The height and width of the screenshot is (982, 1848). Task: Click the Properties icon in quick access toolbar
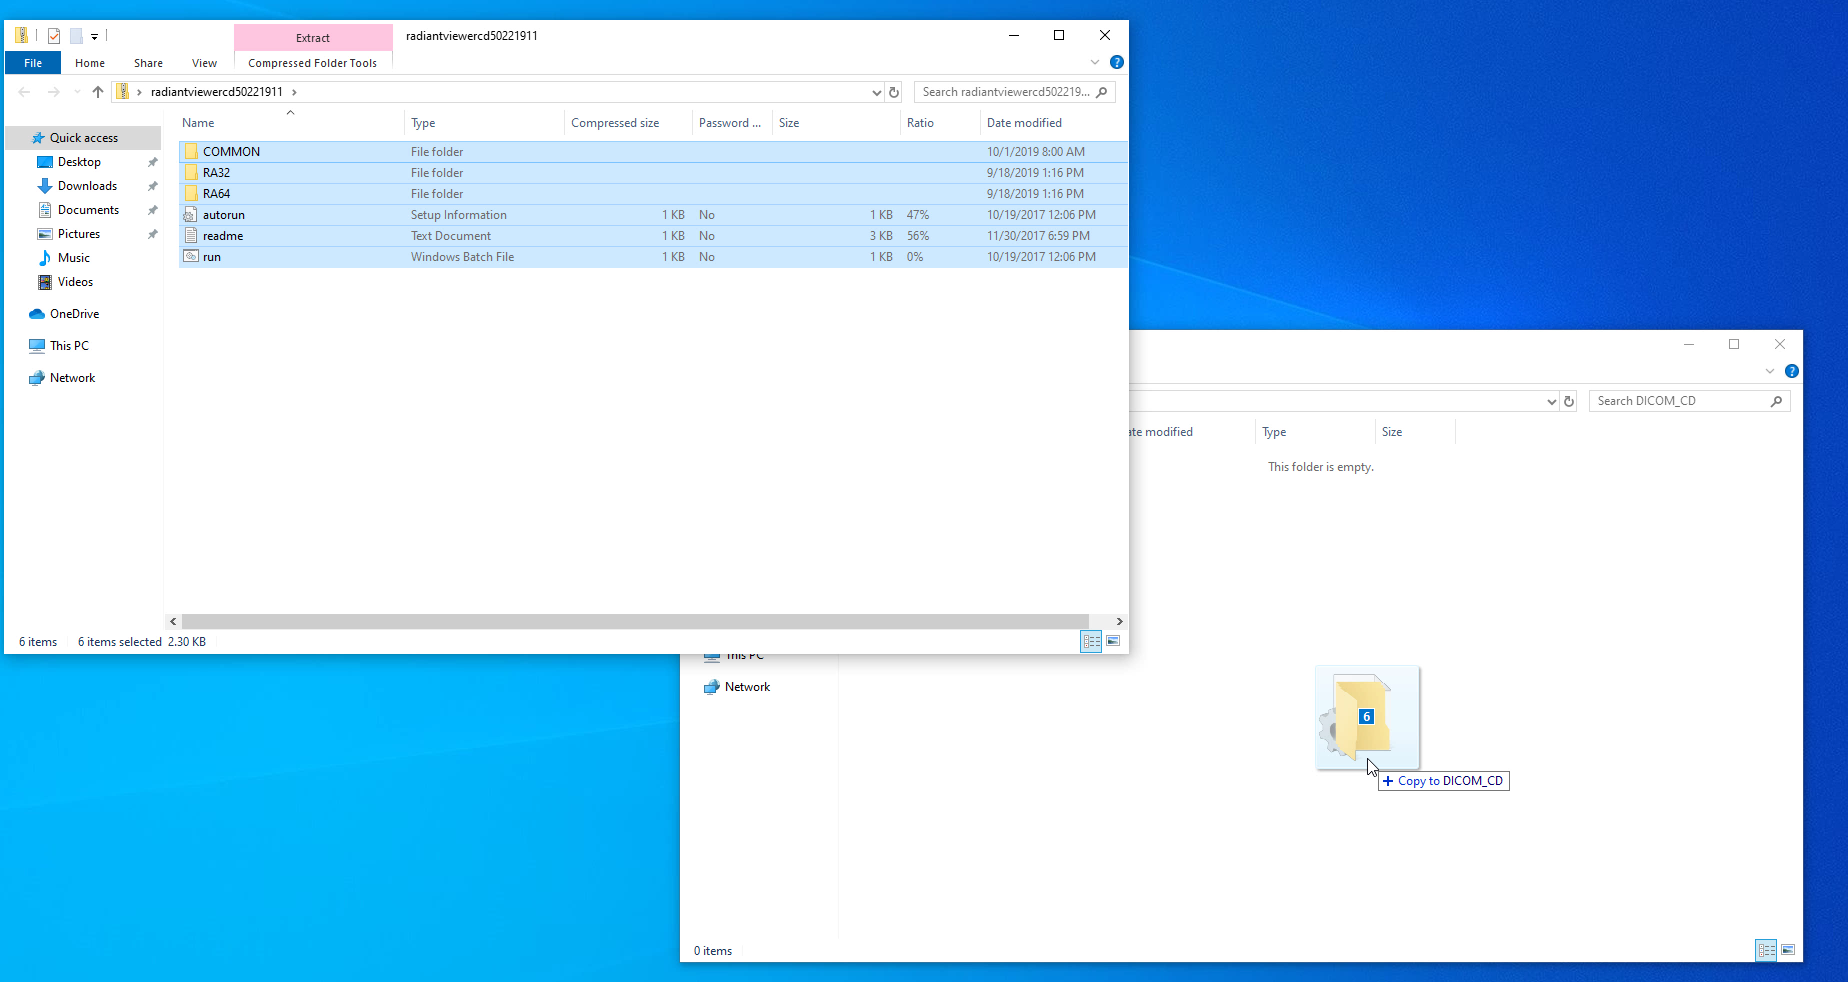click(54, 36)
